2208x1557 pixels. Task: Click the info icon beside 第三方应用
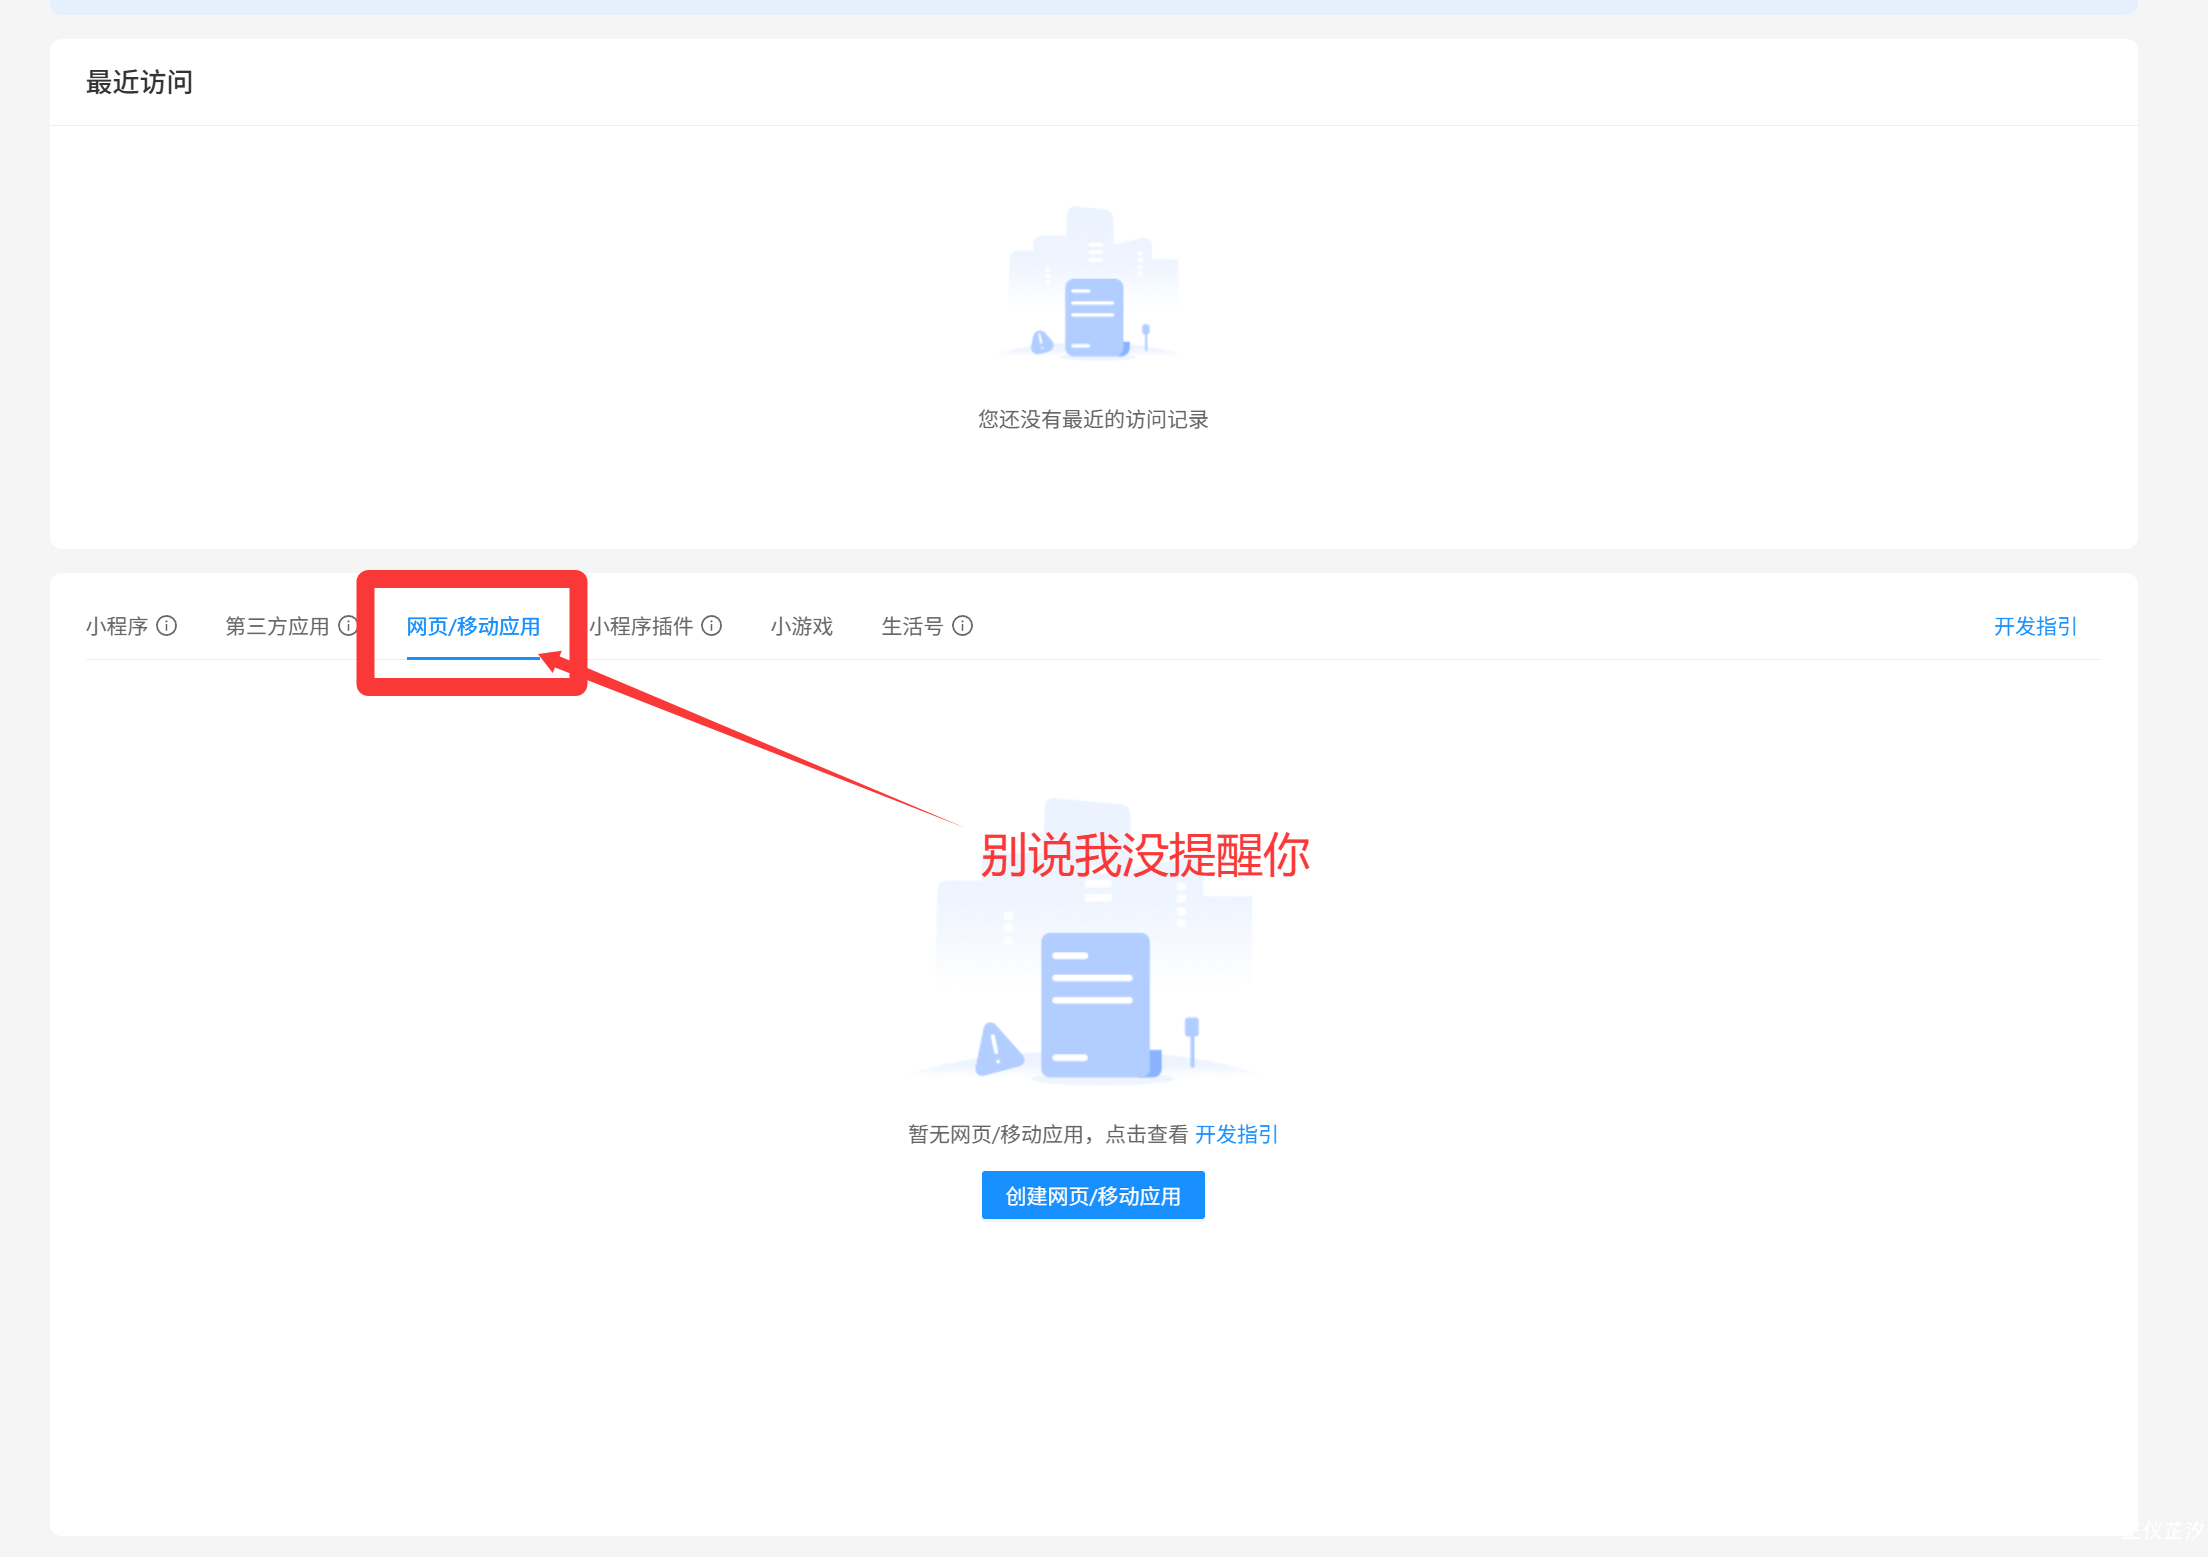tap(347, 626)
